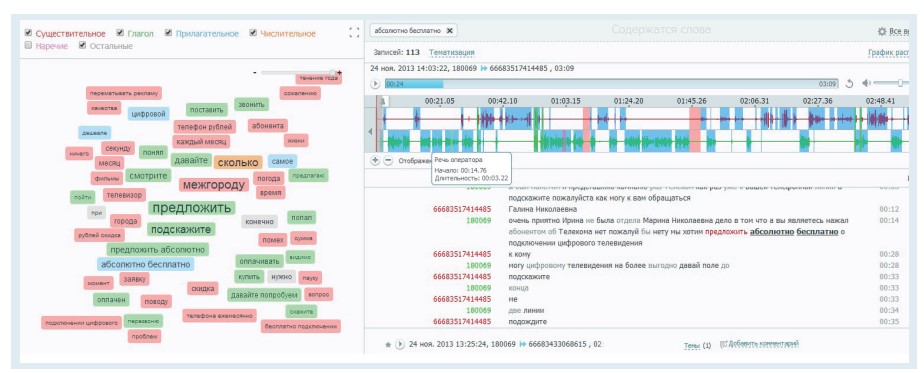Play the 14:03:22 call recording
924x373 pixels.
(x=375, y=84)
